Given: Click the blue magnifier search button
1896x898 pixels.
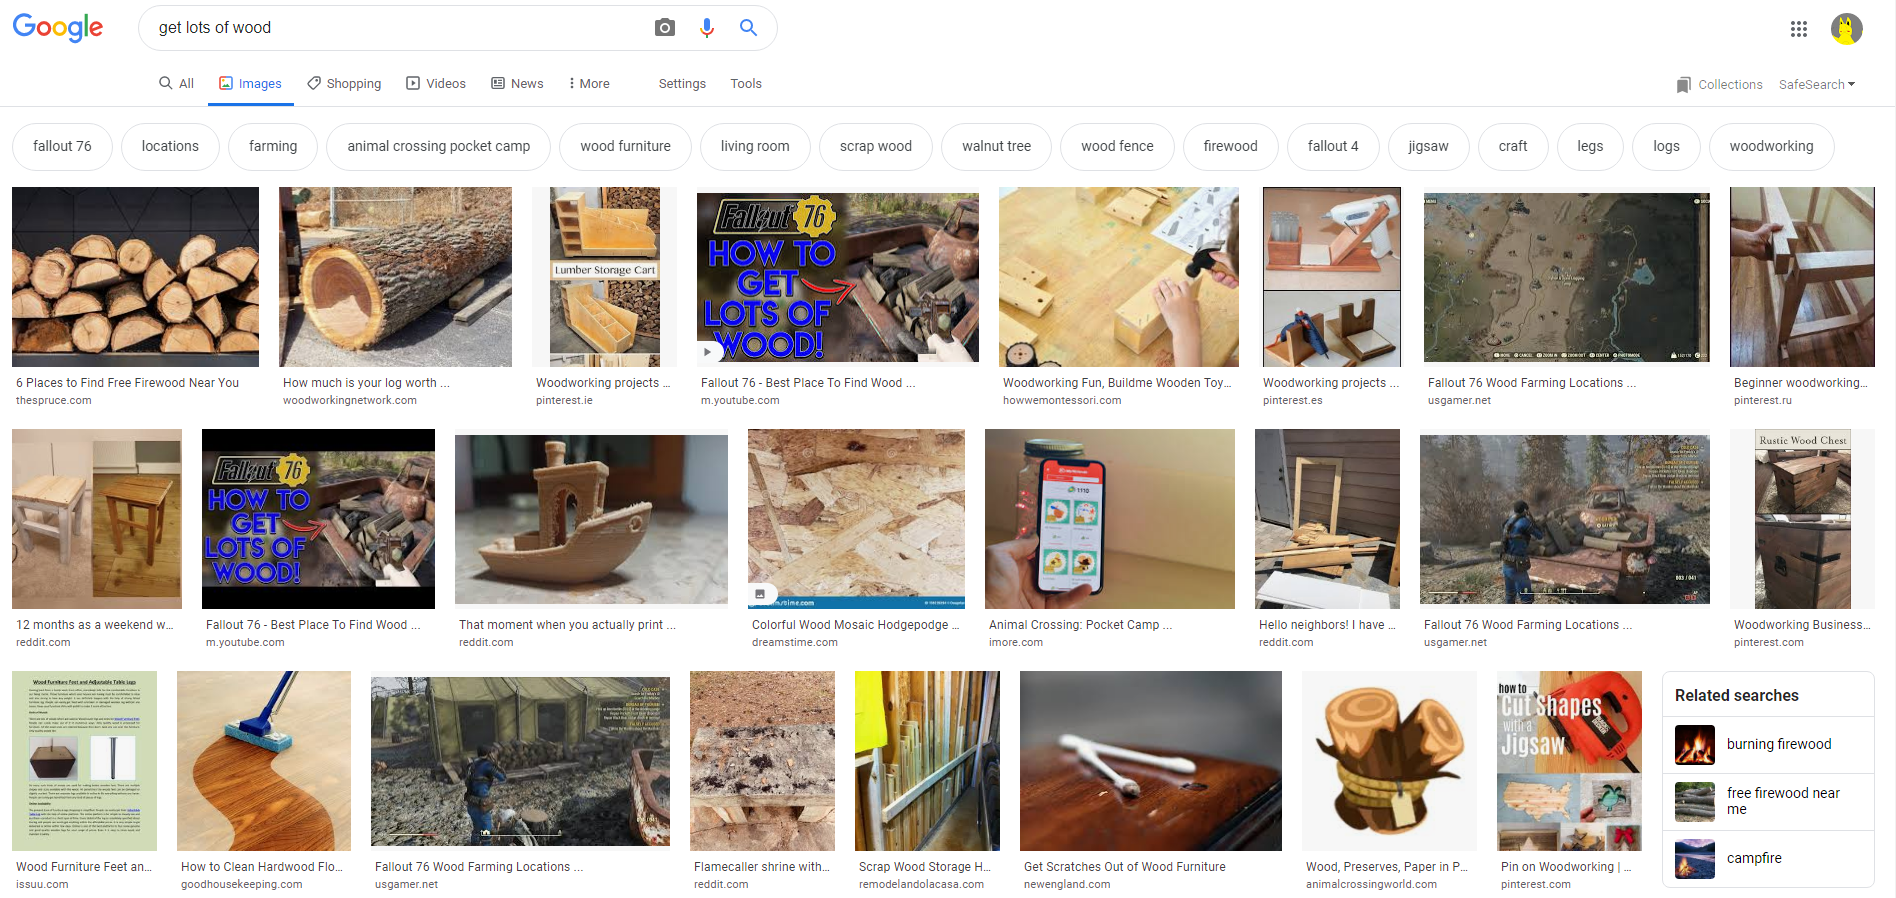Looking at the screenshot, I should (748, 28).
